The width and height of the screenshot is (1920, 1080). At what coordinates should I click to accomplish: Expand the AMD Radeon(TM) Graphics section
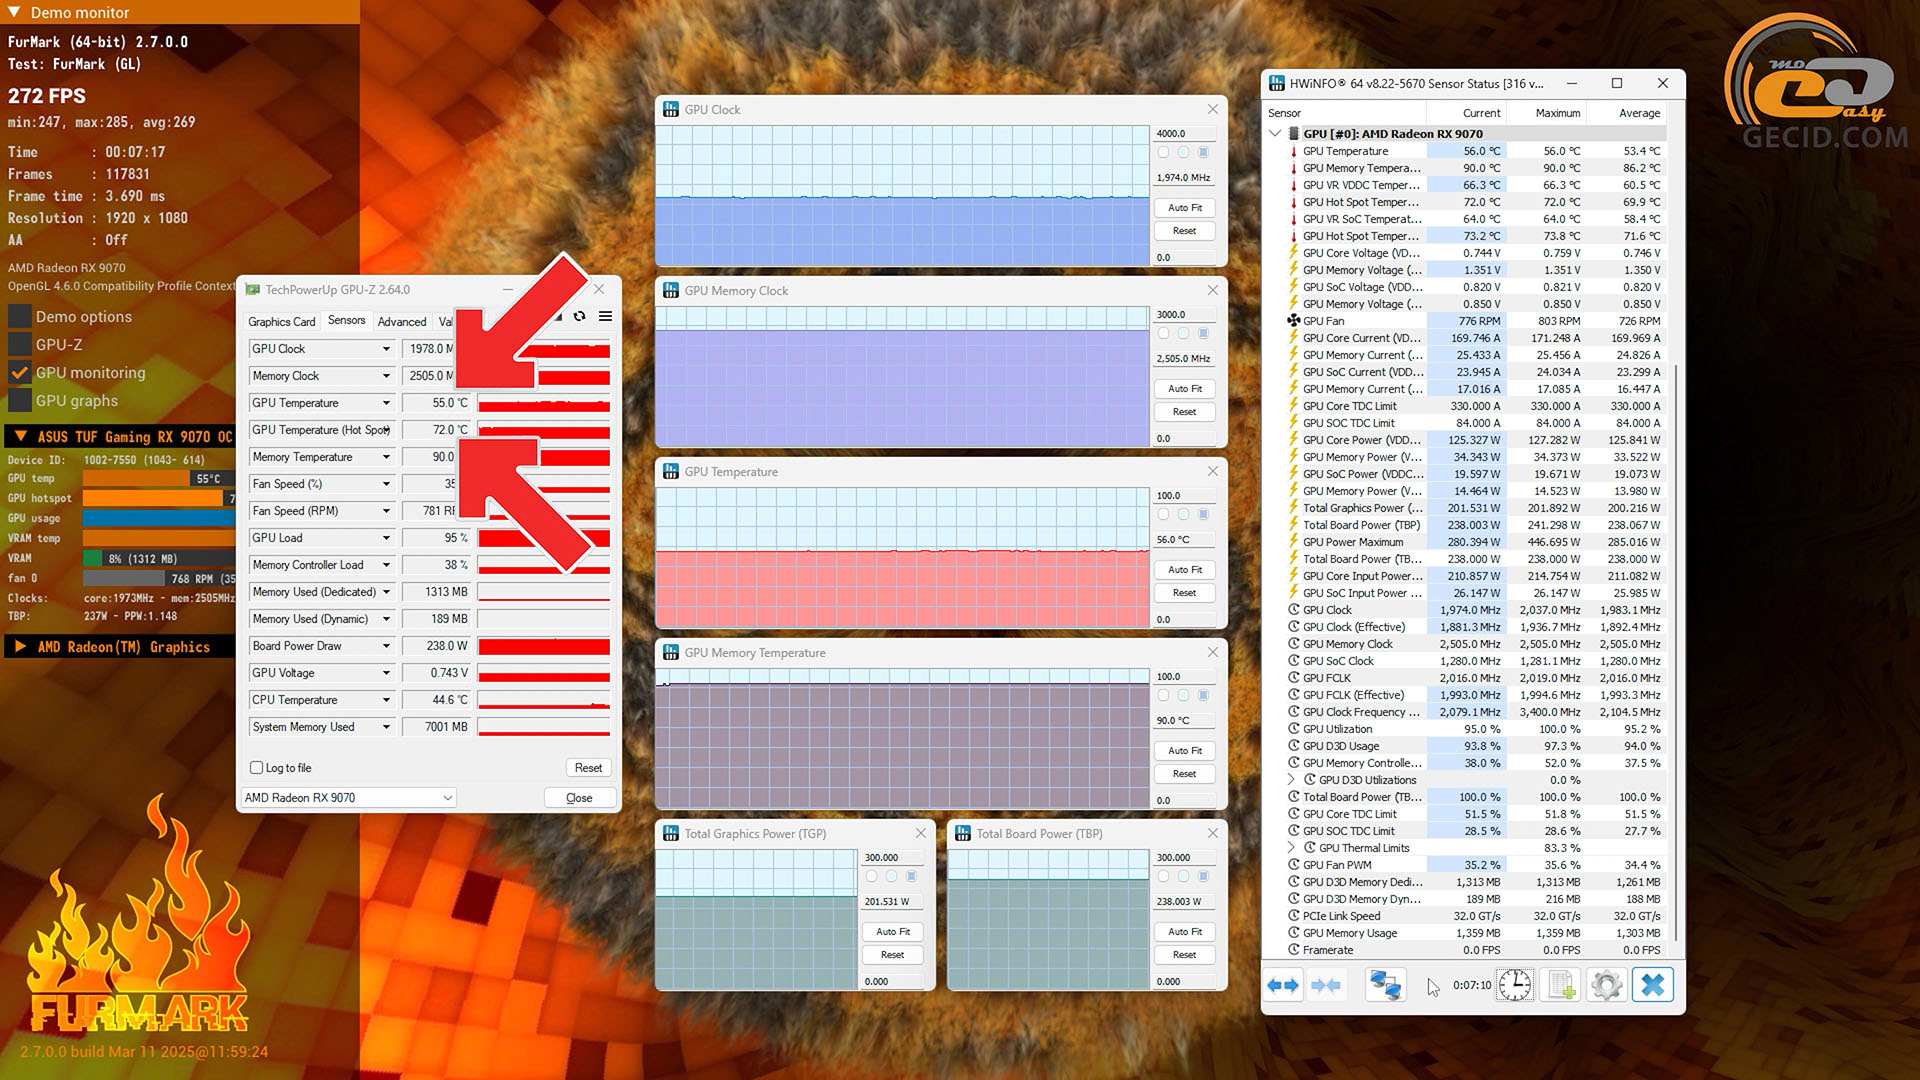20,647
